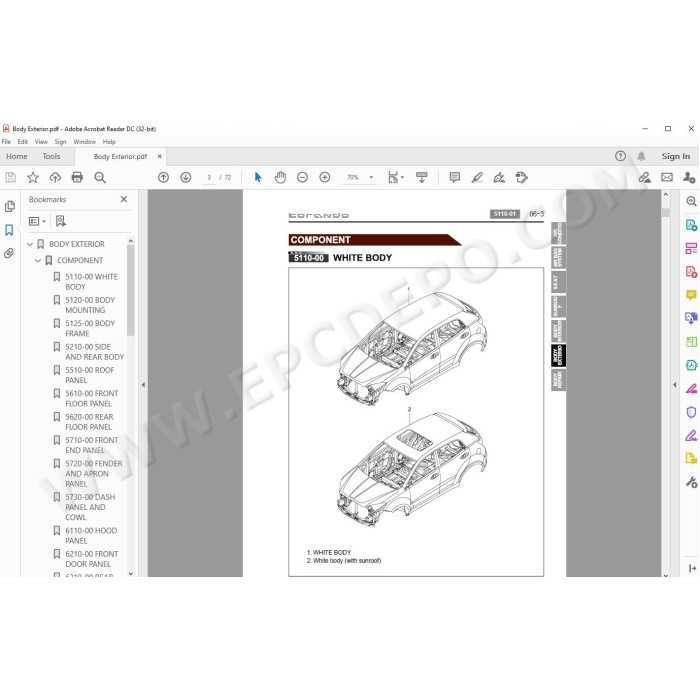
Task: Close the Body Exterior.pdf tab
Action: coord(159,156)
